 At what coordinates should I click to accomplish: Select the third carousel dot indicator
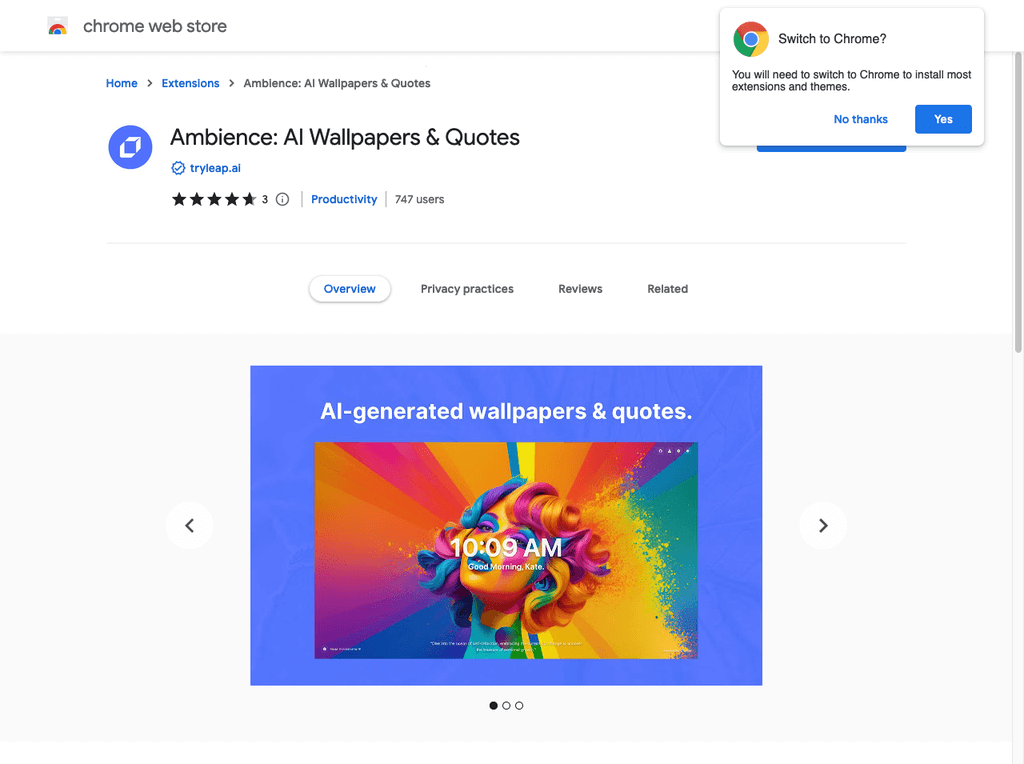click(x=519, y=705)
